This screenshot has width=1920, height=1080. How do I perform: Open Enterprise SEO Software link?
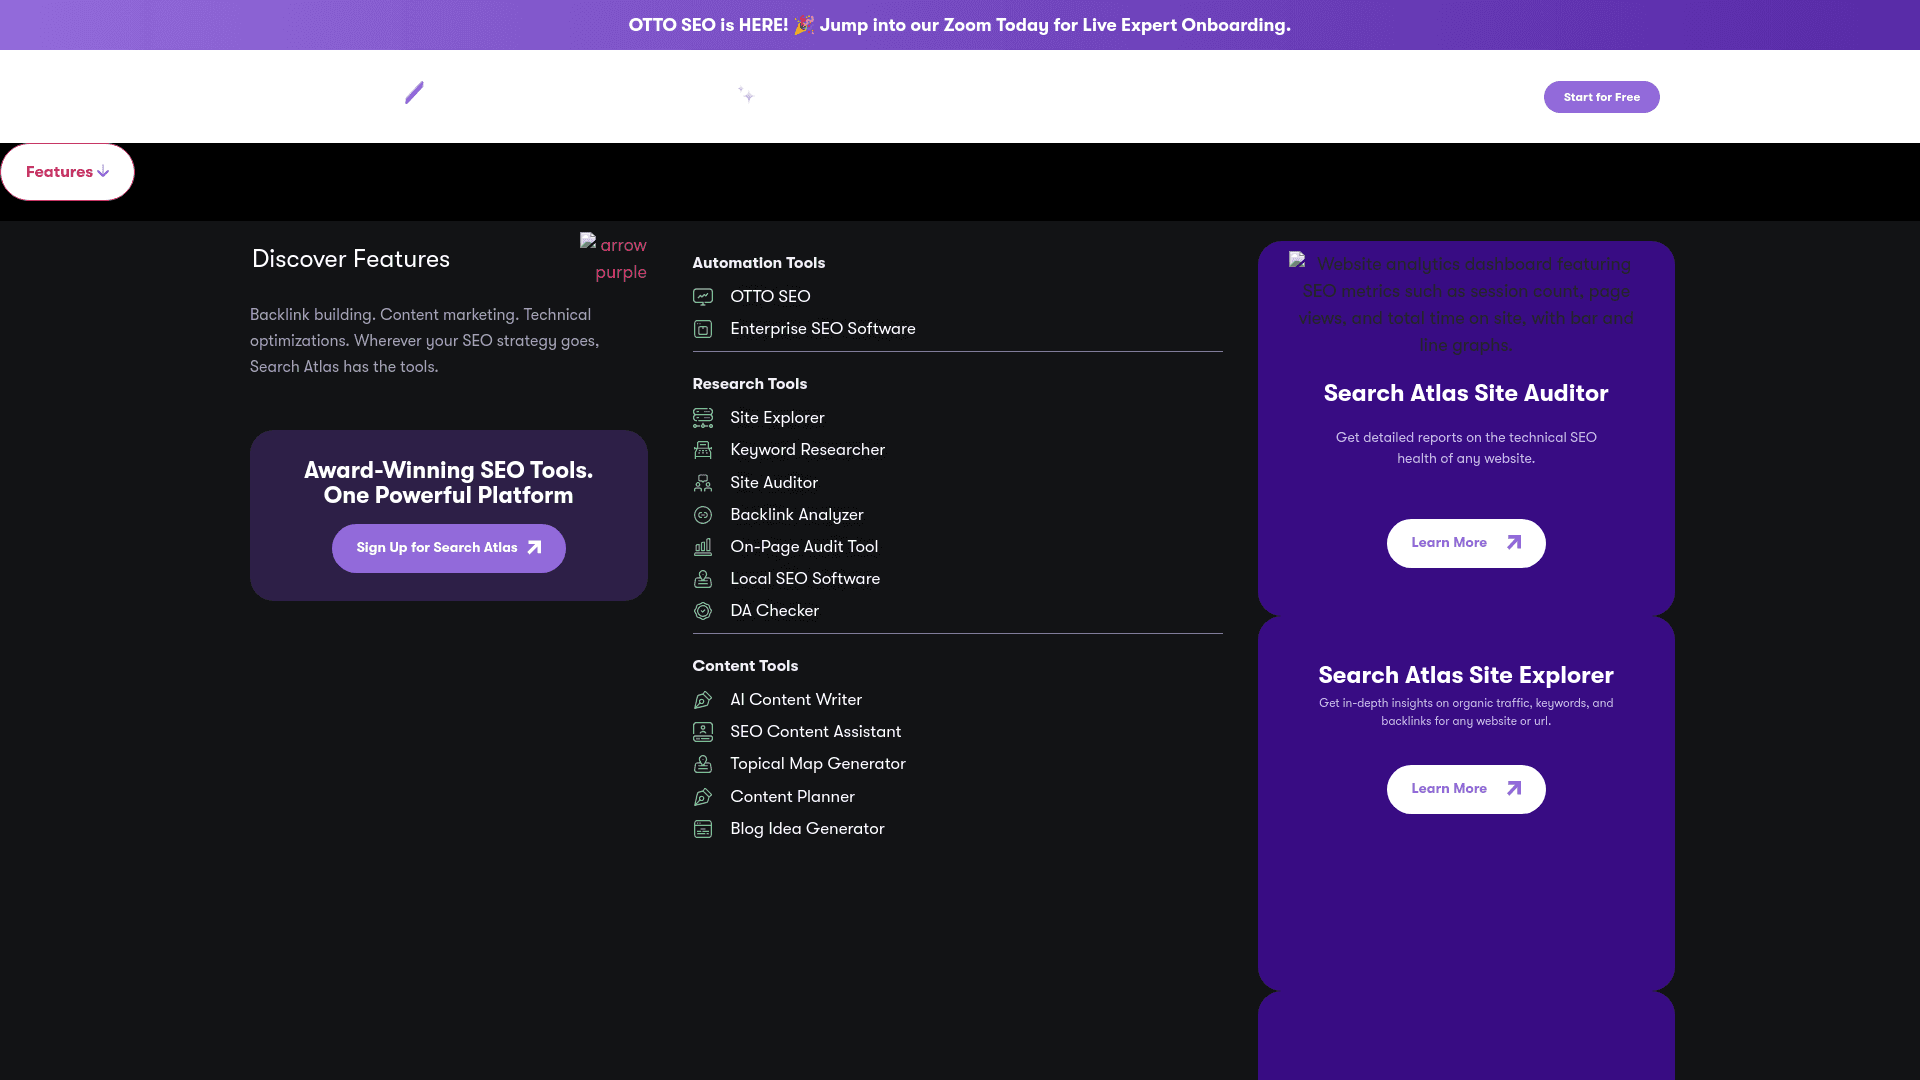(x=823, y=329)
